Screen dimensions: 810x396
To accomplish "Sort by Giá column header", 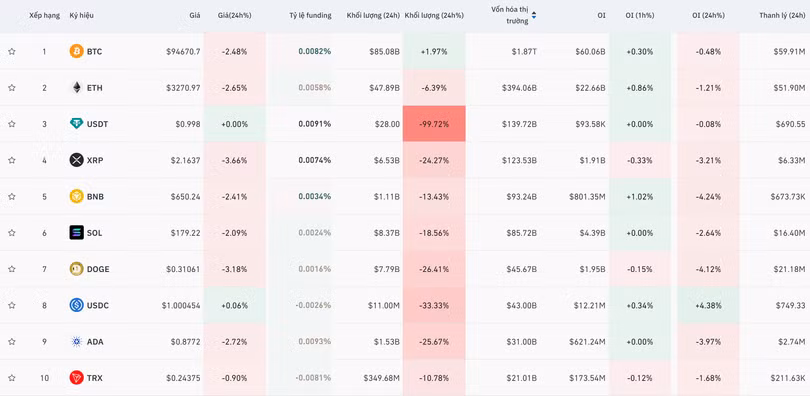I will click(x=195, y=15).
